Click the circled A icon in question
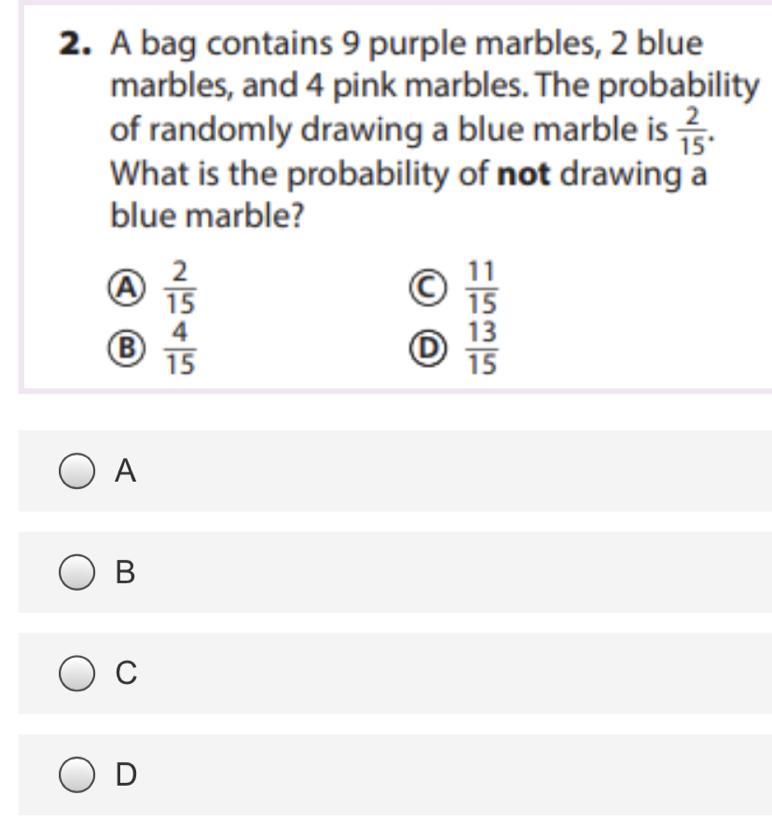Viewport: 772px width, 827px height. coord(127,288)
